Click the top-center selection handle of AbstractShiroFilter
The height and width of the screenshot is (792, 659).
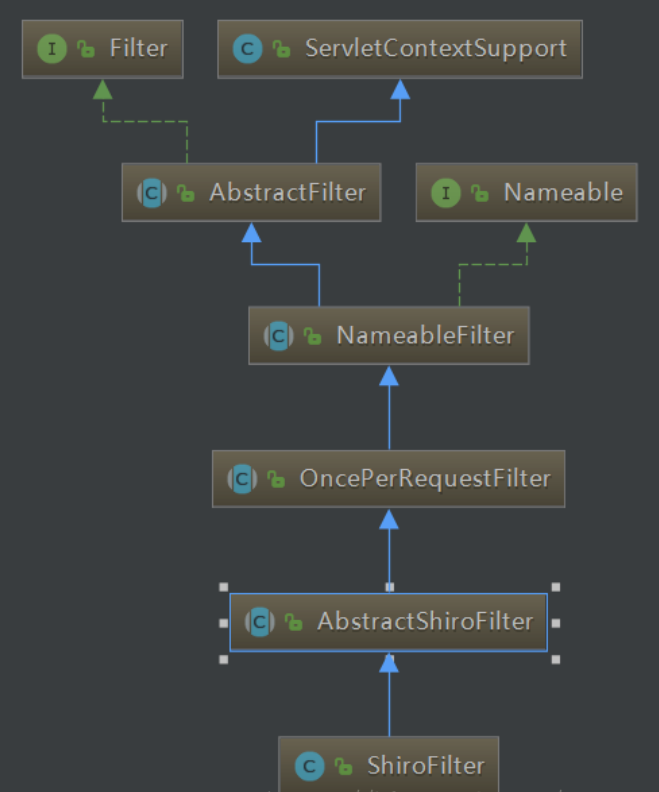389,587
